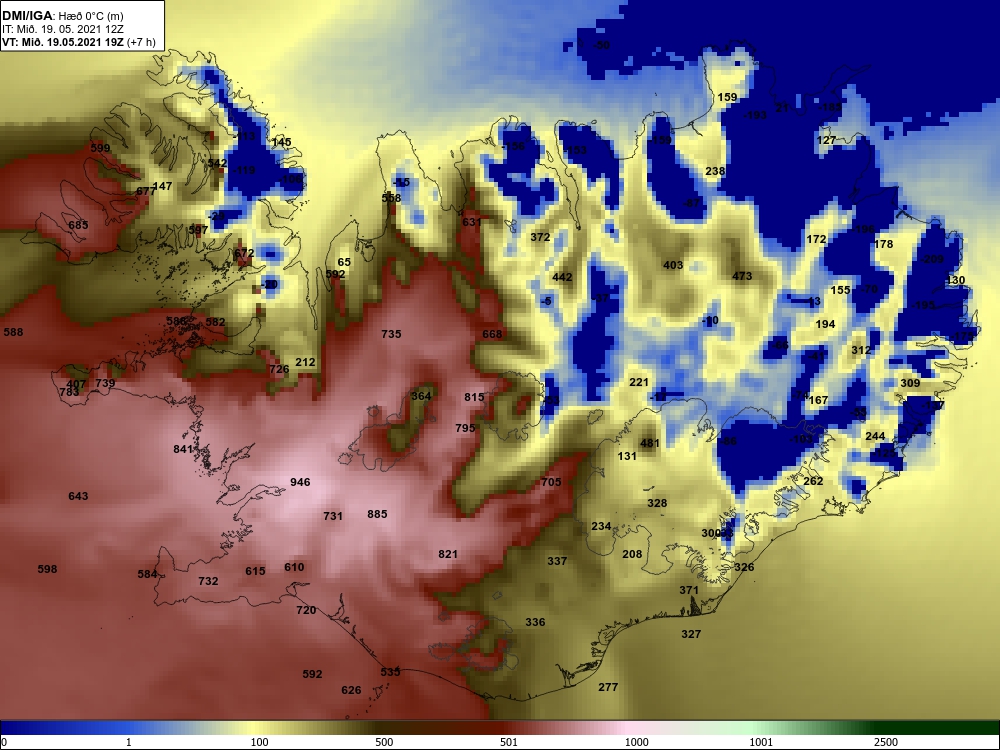Pick the 821 value label
Screen dimensions: 1000x750
click(x=448, y=554)
